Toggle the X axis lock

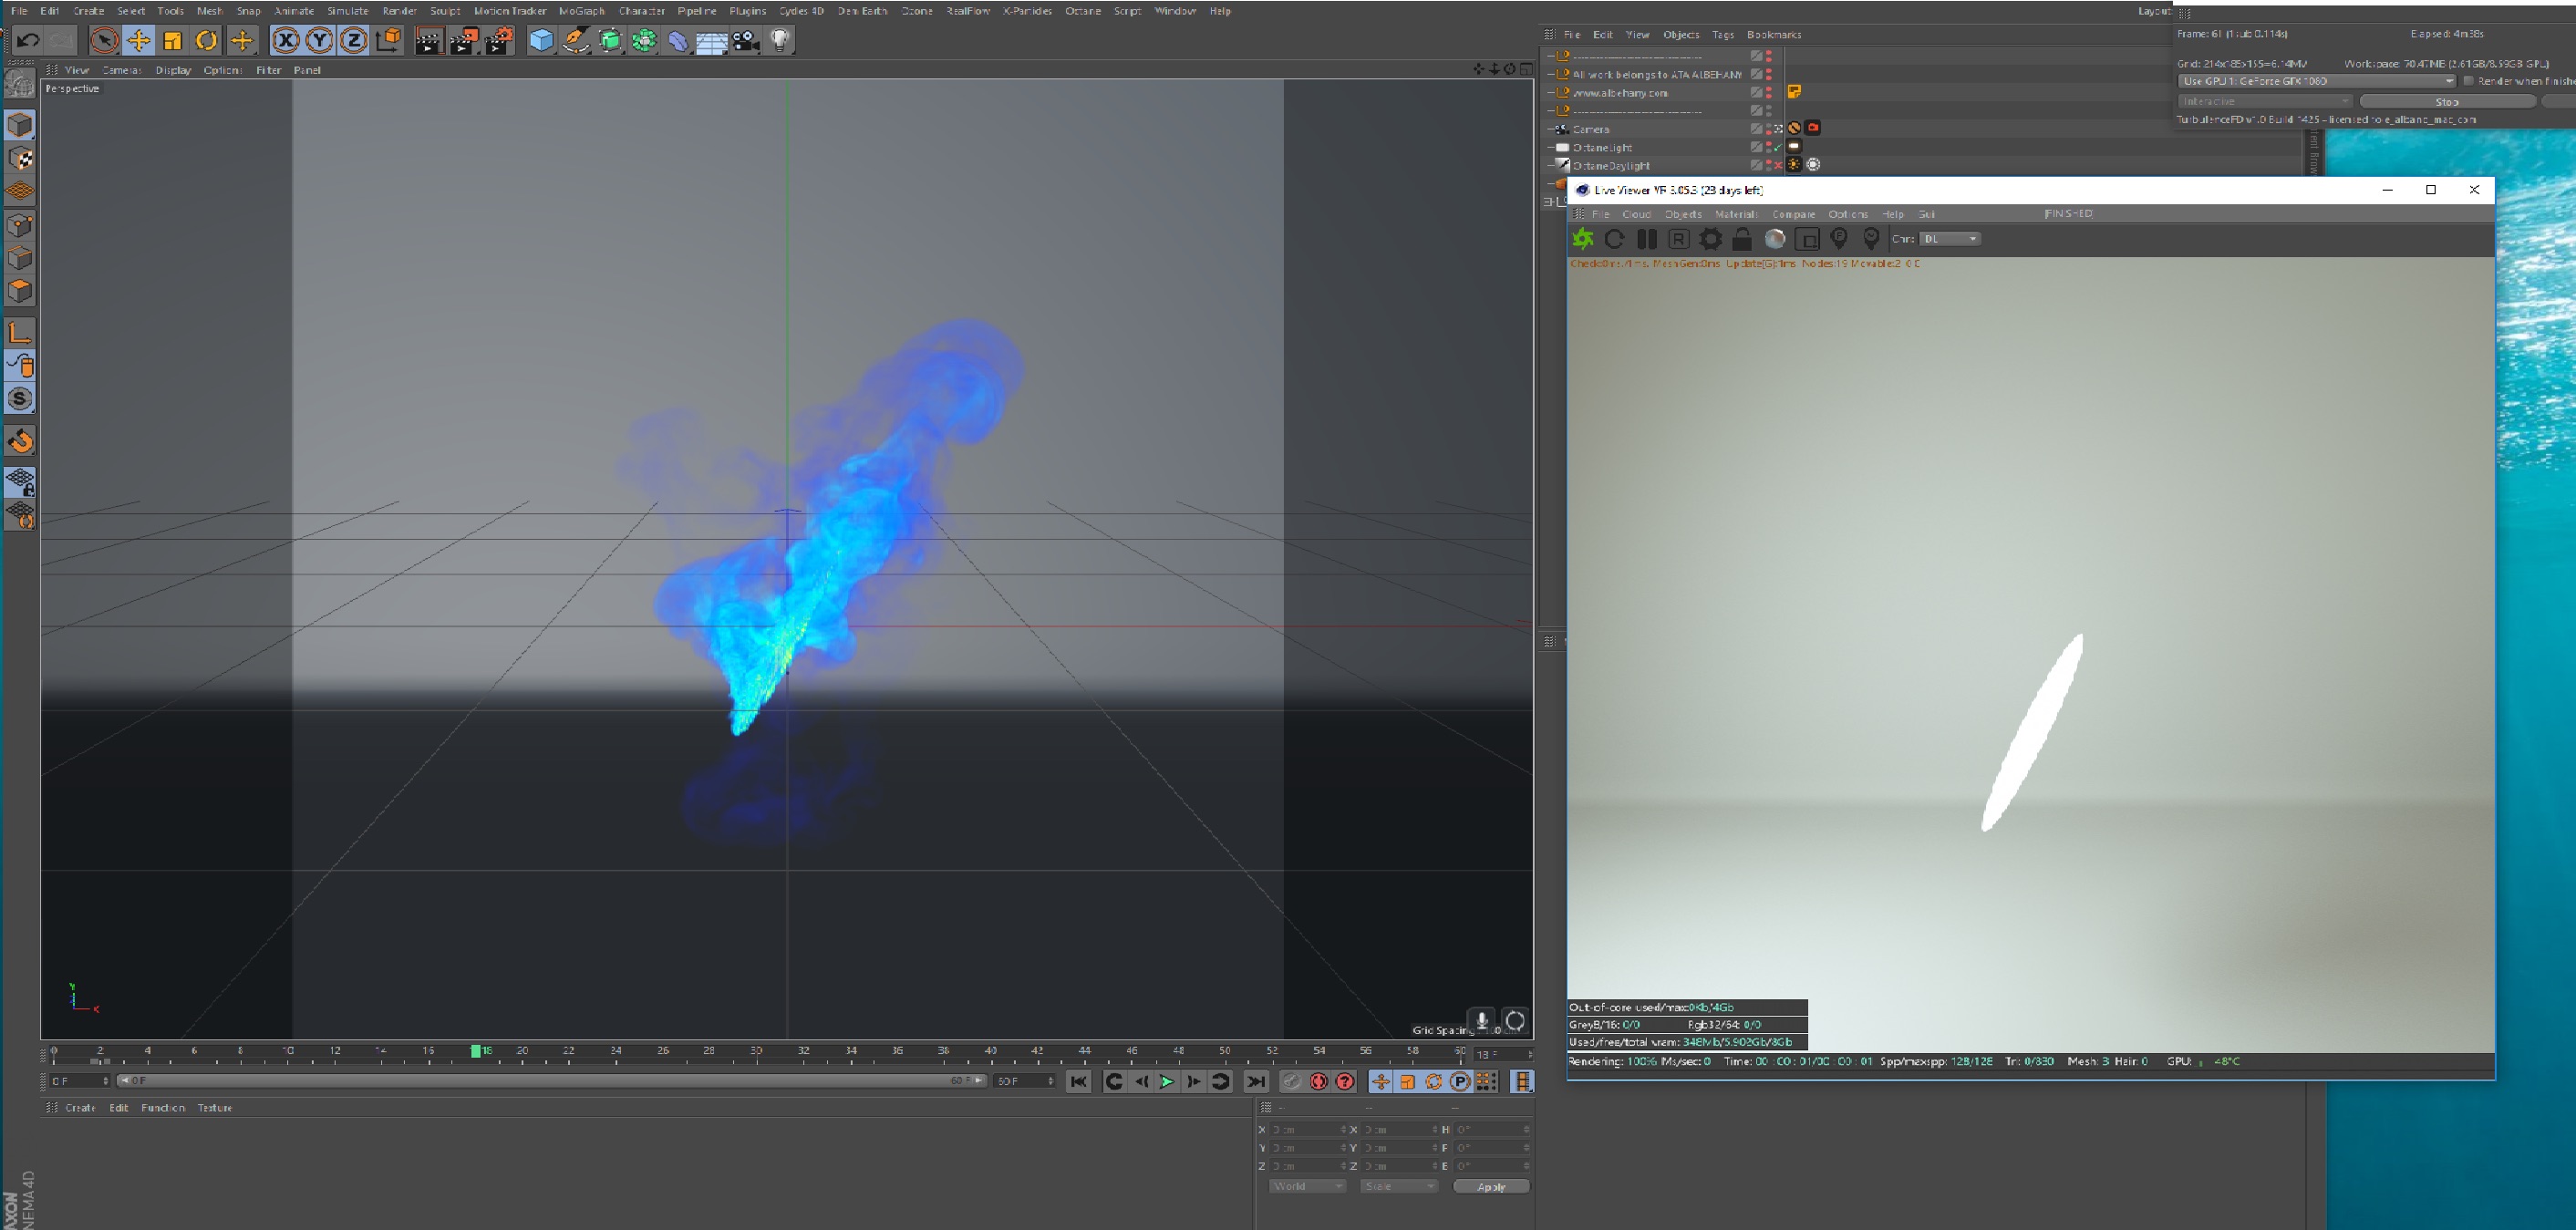click(x=286, y=41)
